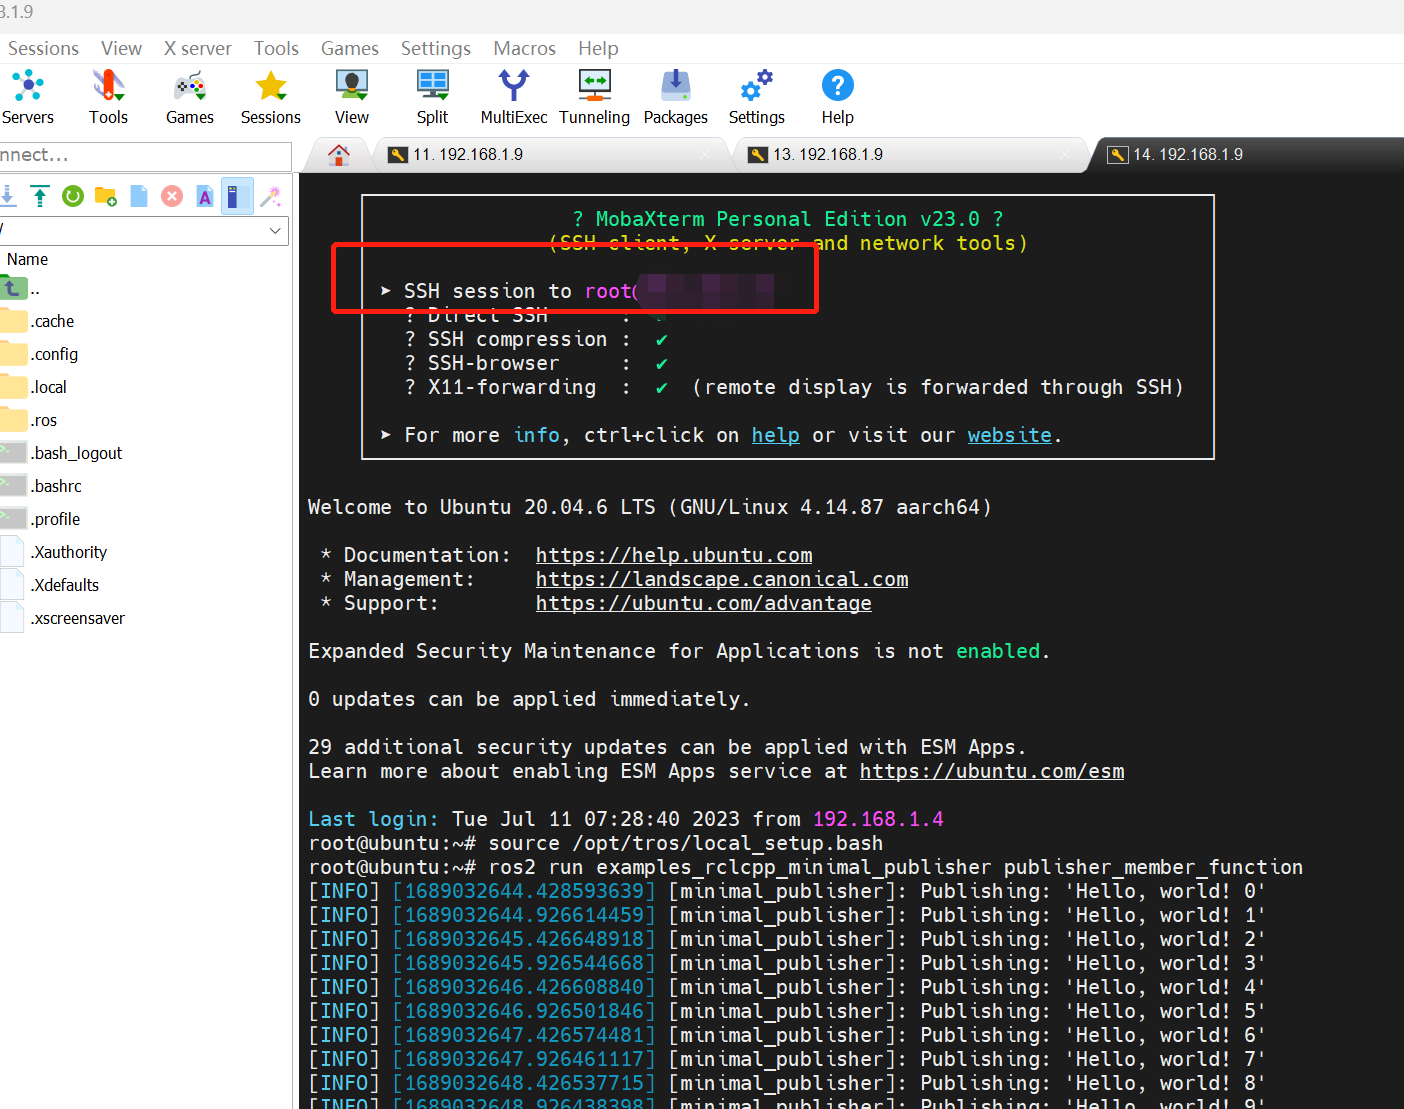Open the Packages toolbar icon

coord(676,97)
